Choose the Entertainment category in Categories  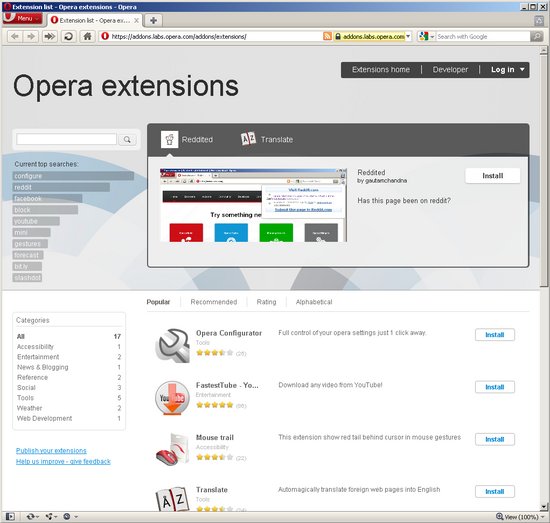pyautogui.click(x=69, y=357)
